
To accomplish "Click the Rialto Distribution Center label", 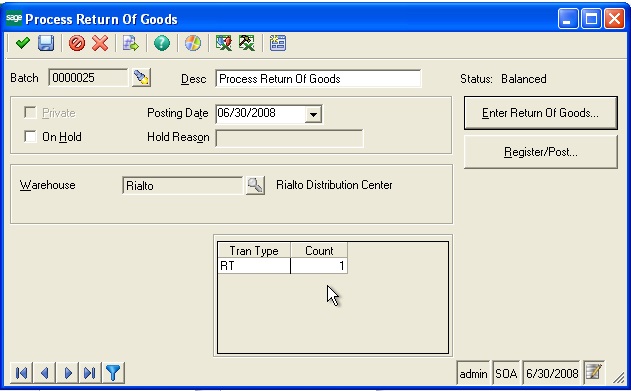I will (334, 185).
